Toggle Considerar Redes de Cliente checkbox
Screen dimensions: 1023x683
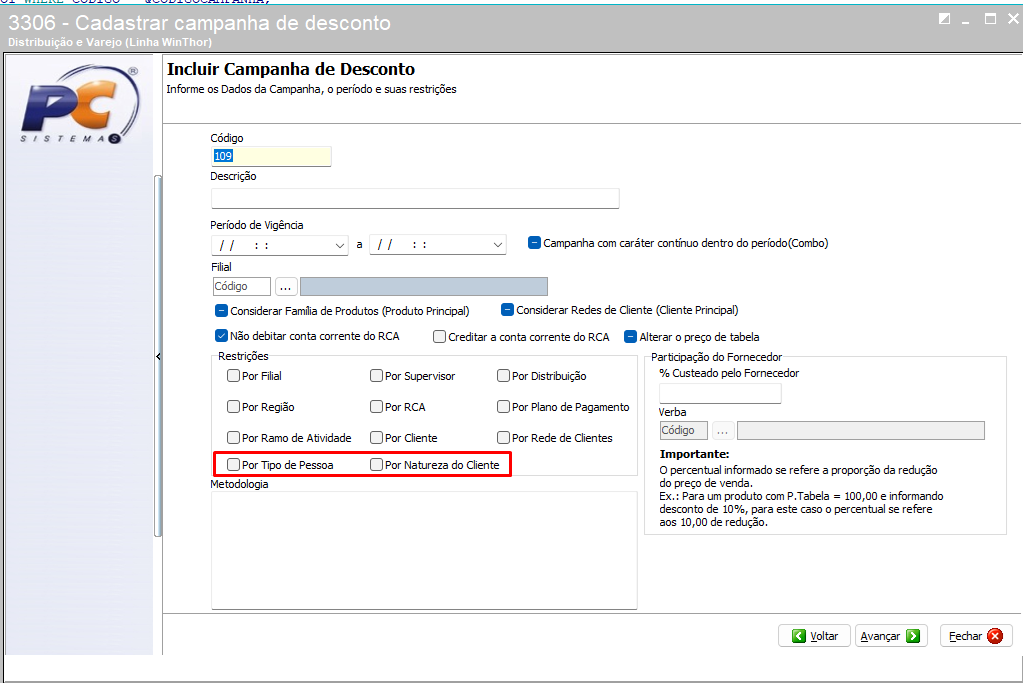pos(508,310)
